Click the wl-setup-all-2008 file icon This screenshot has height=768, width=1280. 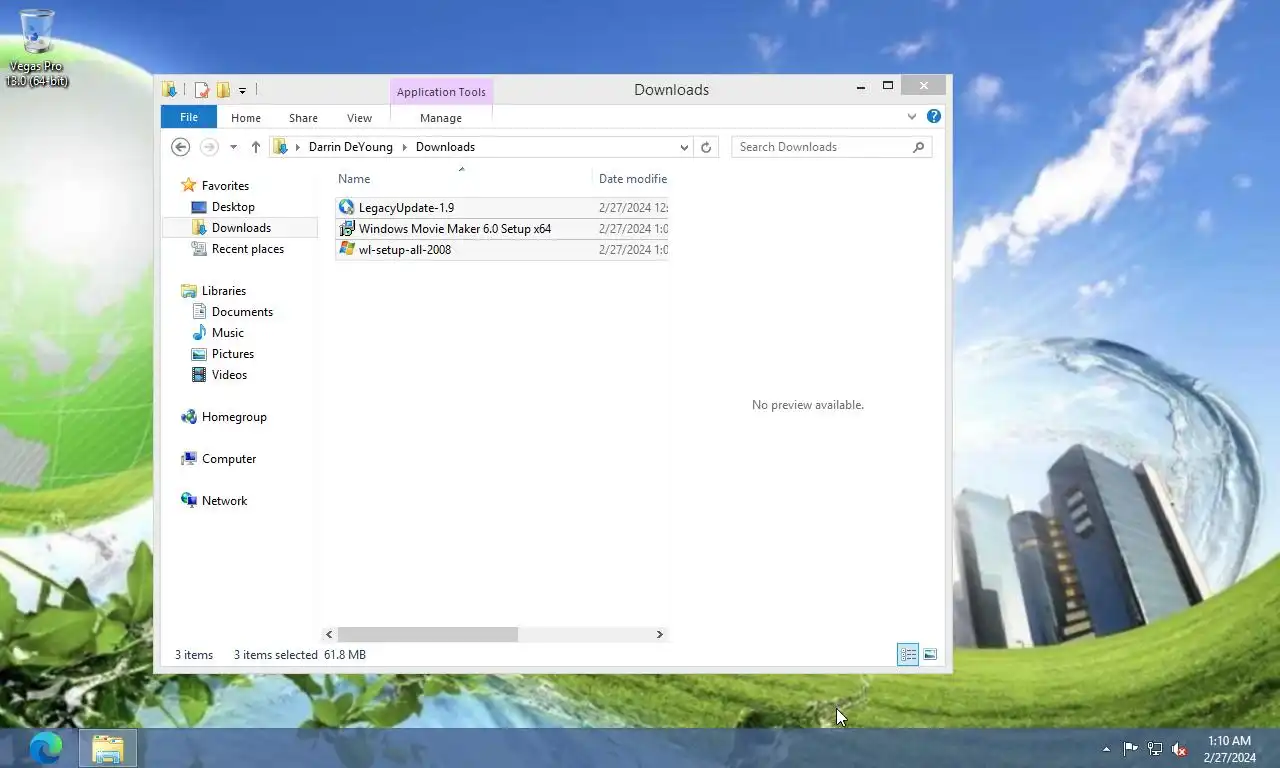[347, 249]
